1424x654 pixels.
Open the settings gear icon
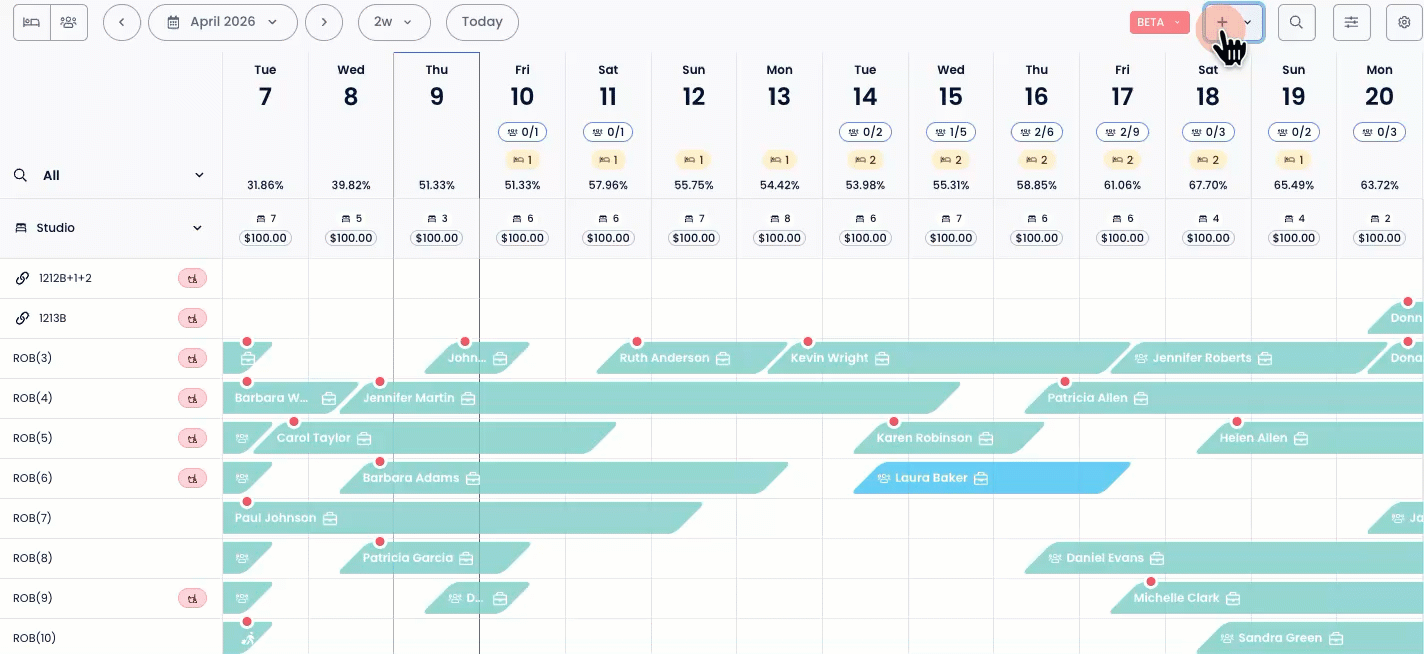tap(1404, 22)
